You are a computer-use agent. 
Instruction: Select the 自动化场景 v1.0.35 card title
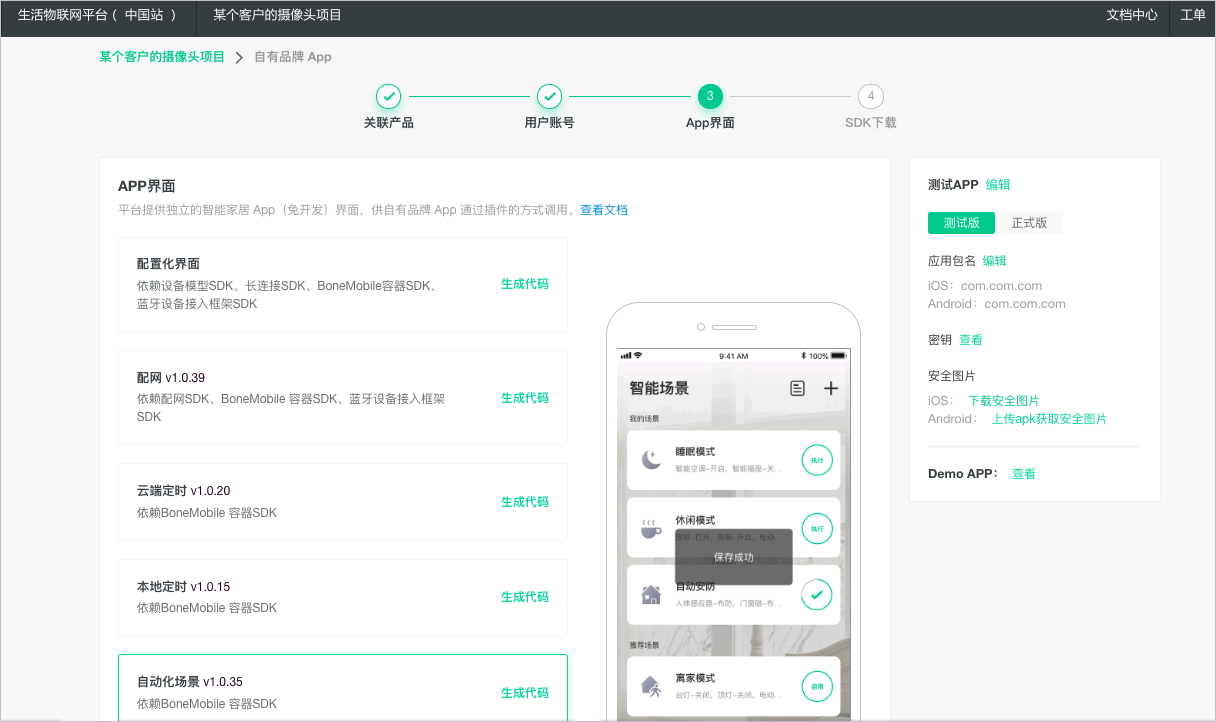tap(190, 682)
